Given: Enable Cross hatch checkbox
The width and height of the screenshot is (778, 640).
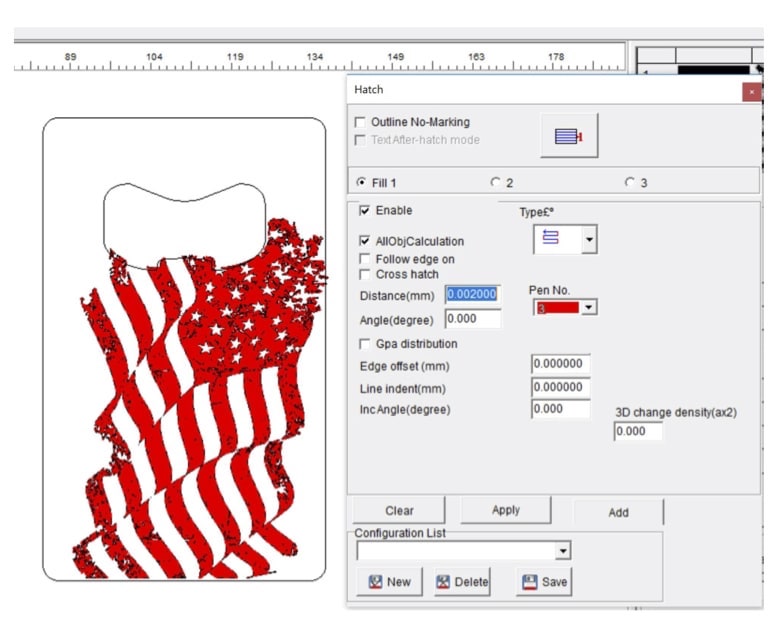Looking at the screenshot, I should [x=365, y=274].
